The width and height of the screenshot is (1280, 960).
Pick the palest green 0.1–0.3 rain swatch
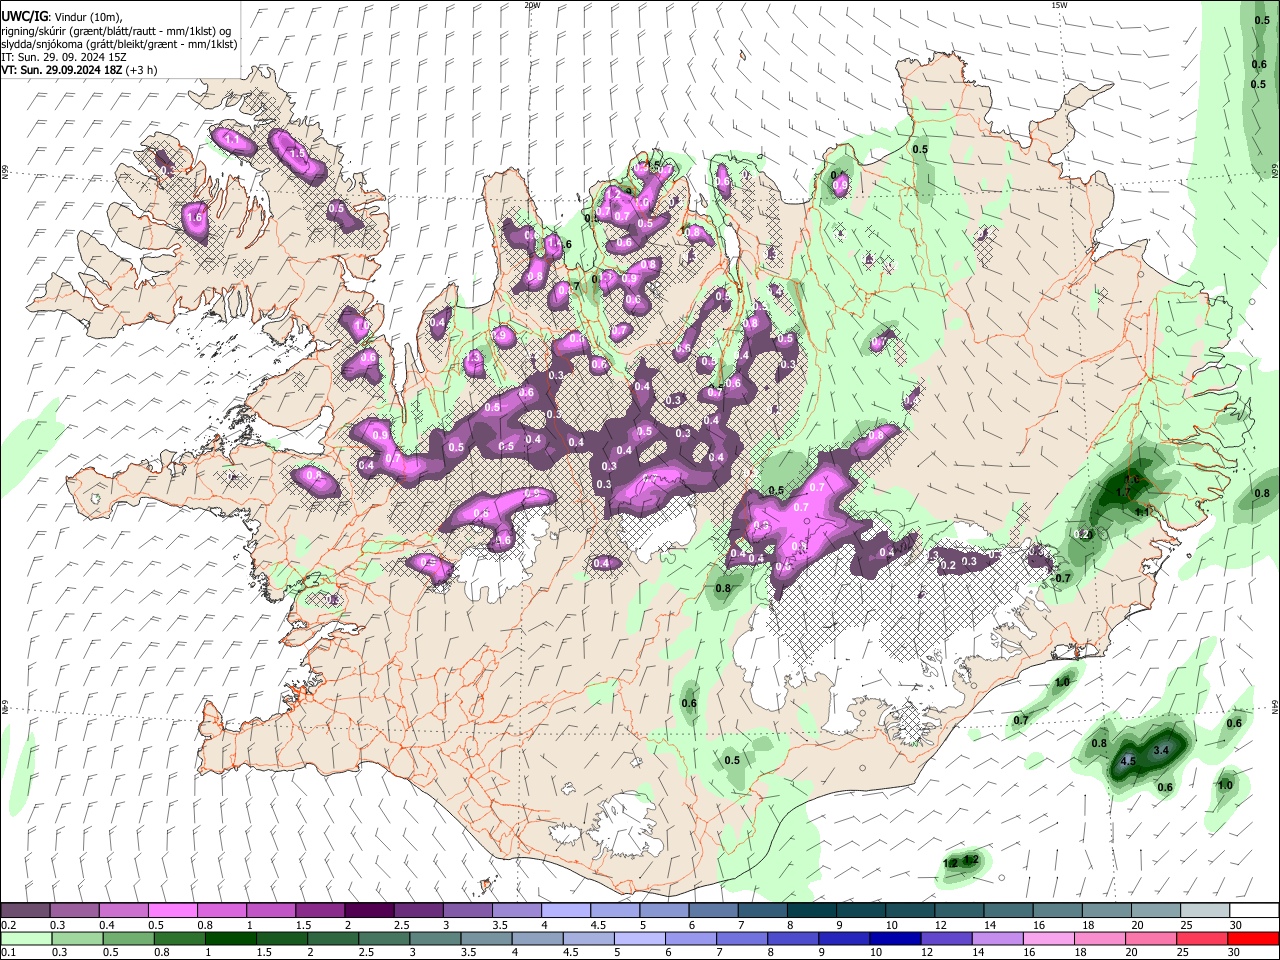click(24, 938)
